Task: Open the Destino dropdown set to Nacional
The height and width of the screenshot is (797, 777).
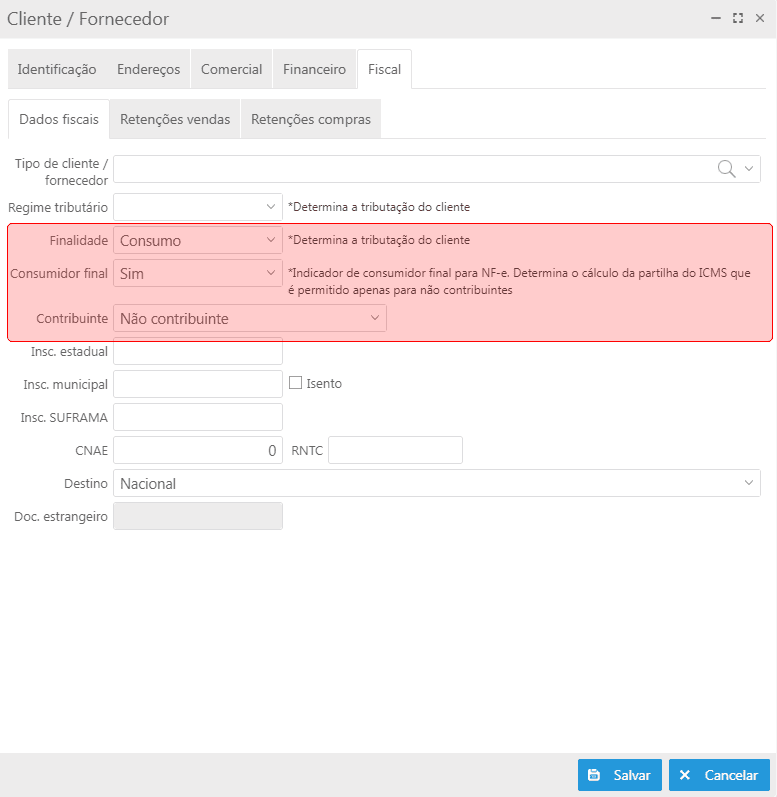Action: pyautogui.click(x=437, y=483)
